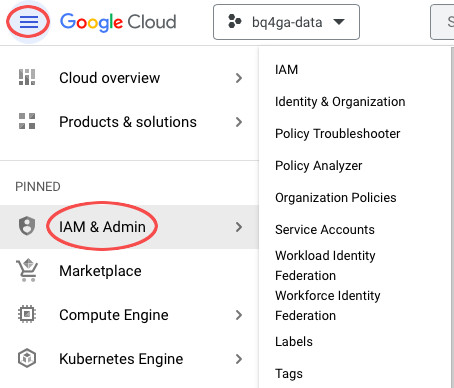Image resolution: width=454 pixels, height=388 pixels.
Task: Expand the Cloud overview submenu chevron
Action: coord(239,78)
